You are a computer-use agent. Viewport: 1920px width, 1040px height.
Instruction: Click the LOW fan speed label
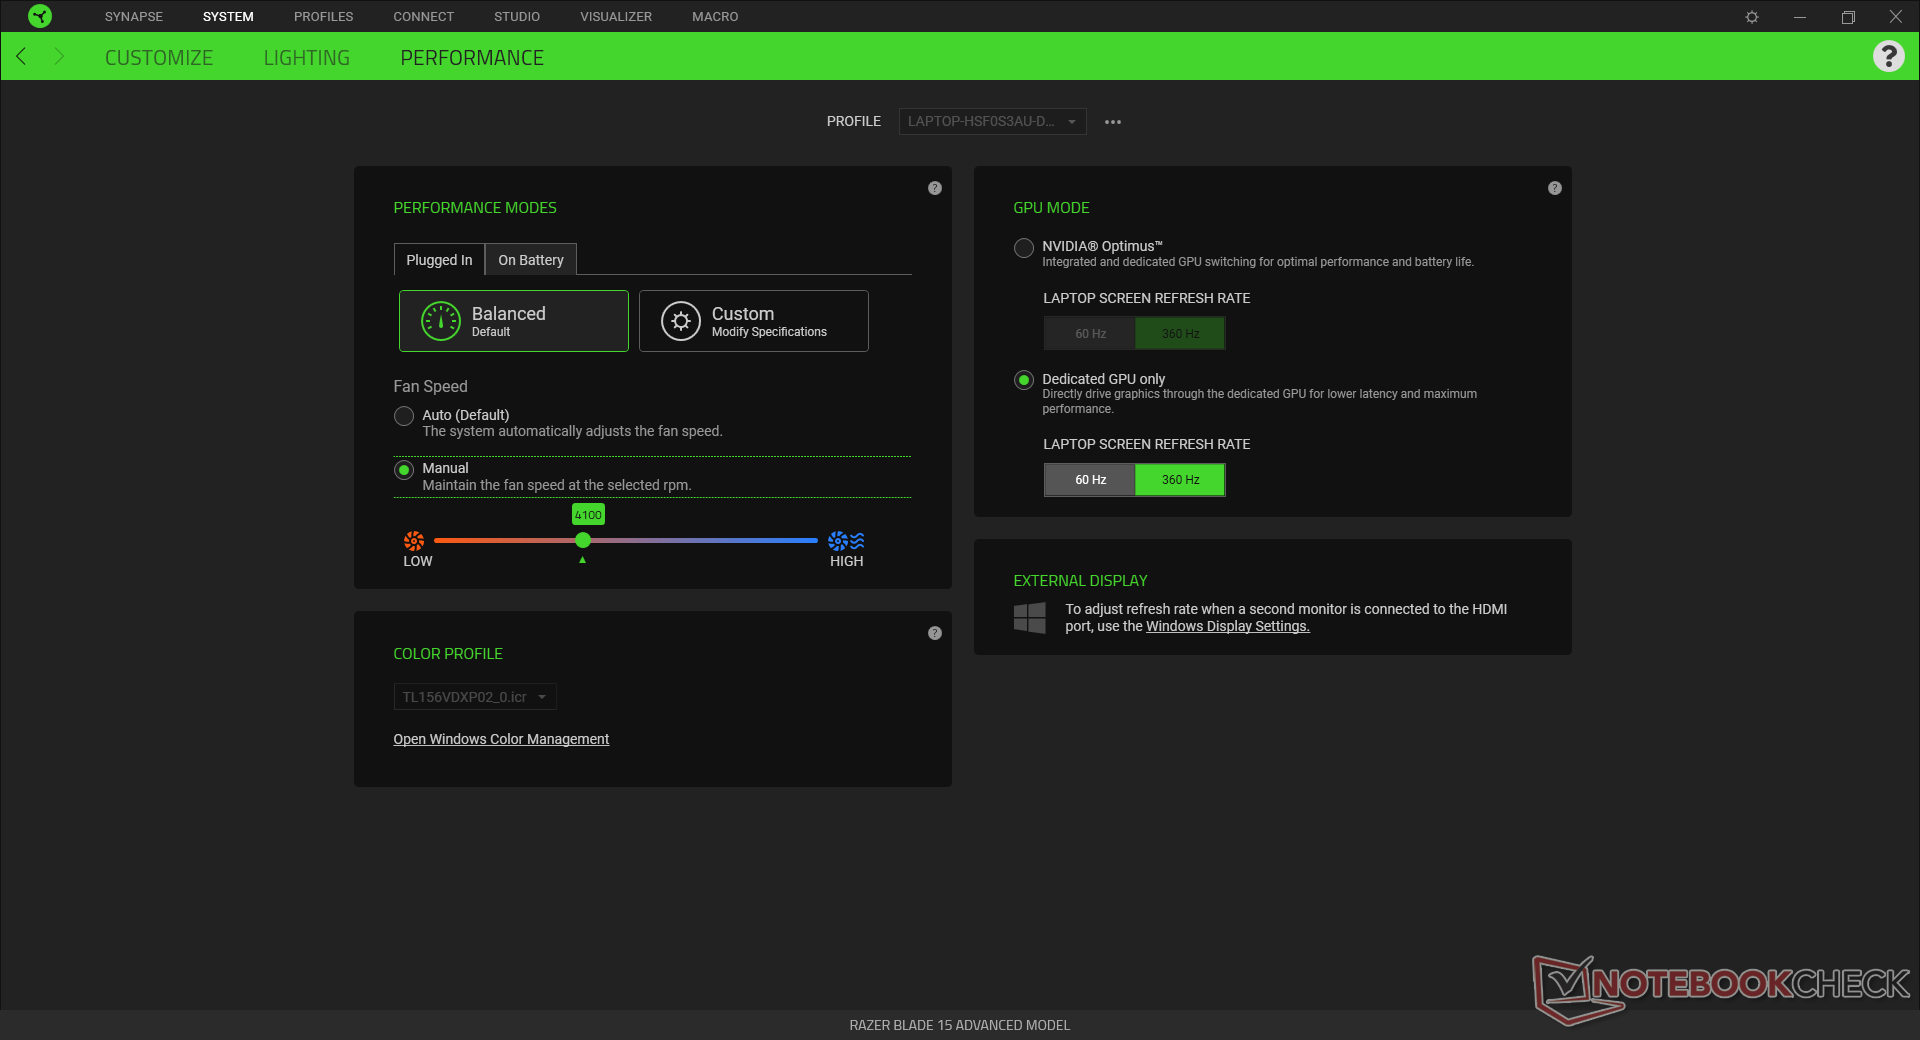pos(418,562)
